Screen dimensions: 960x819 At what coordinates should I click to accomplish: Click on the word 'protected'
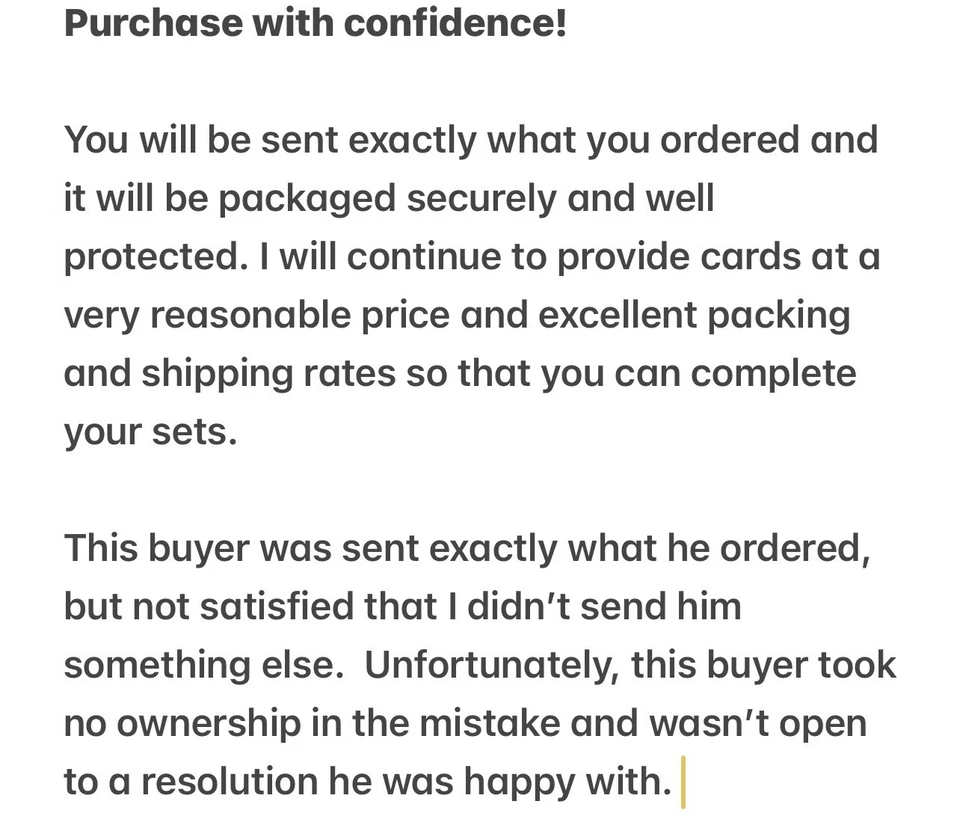tap(154, 258)
